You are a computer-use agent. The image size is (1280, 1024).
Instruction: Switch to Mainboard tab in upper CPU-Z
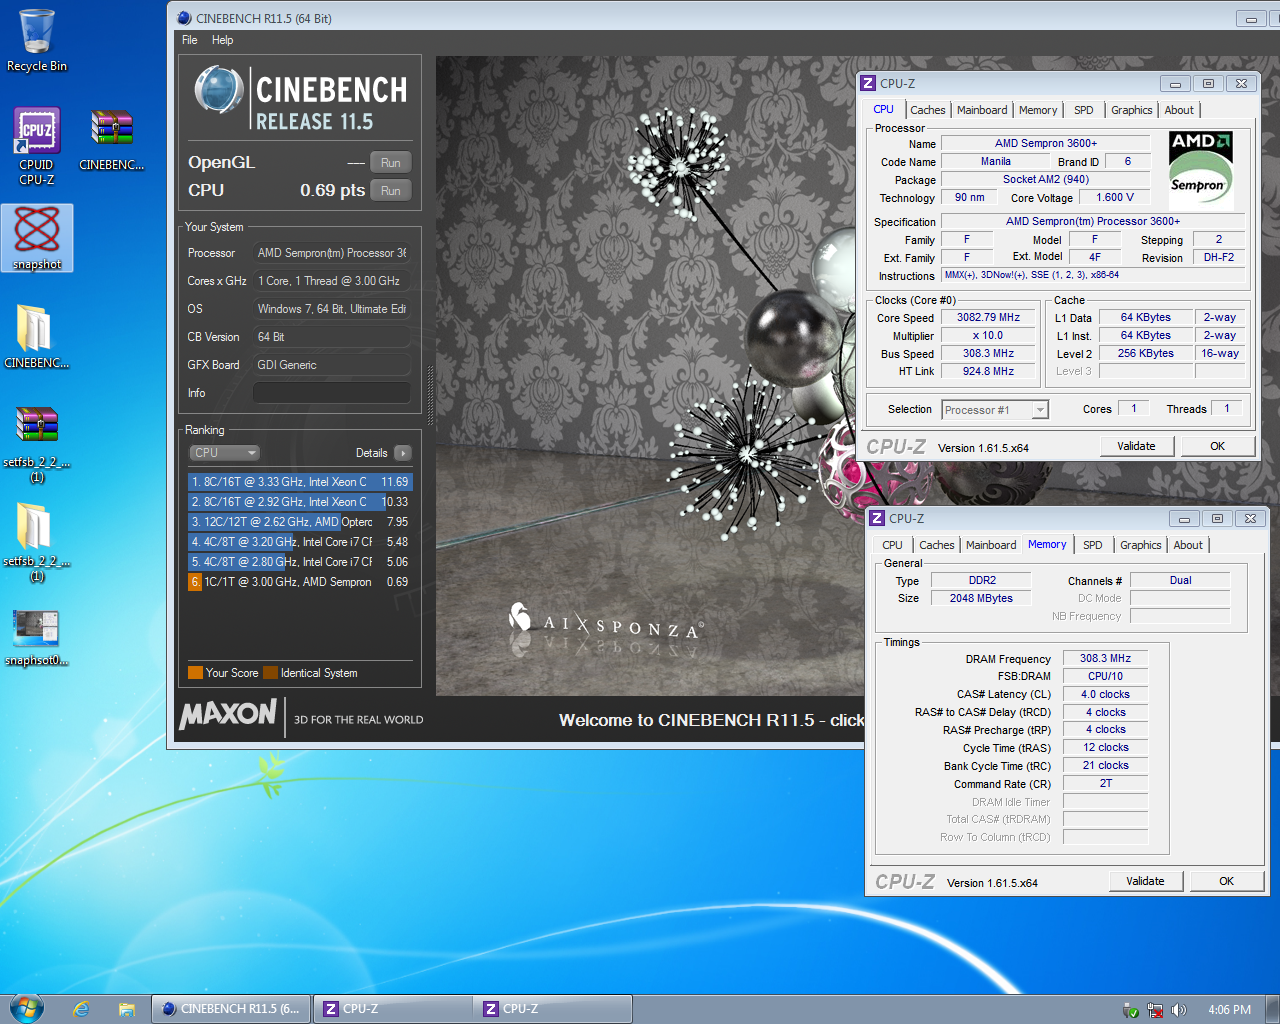(x=982, y=110)
